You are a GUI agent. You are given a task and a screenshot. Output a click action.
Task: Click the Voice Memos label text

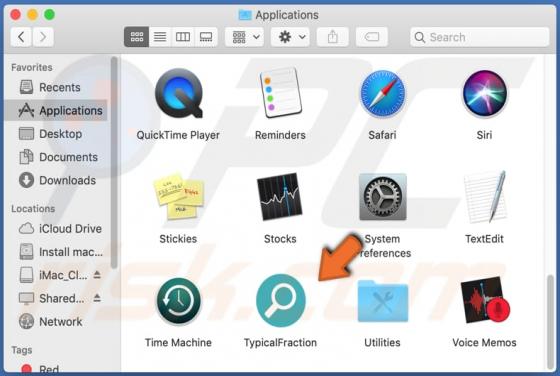pyautogui.click(x=484, y=343)
